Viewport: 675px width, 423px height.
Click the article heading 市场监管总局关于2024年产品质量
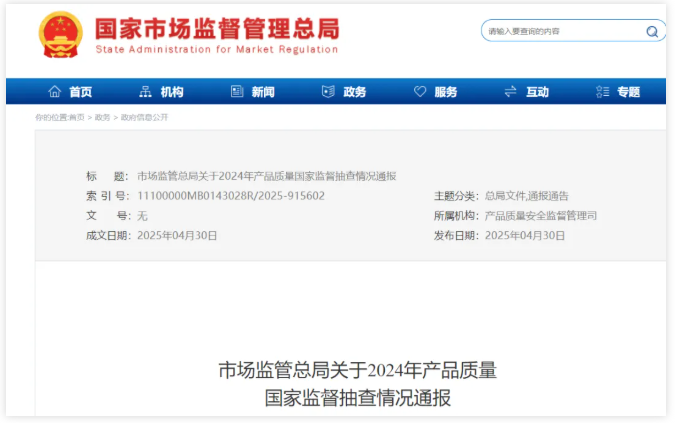point(358,371)
